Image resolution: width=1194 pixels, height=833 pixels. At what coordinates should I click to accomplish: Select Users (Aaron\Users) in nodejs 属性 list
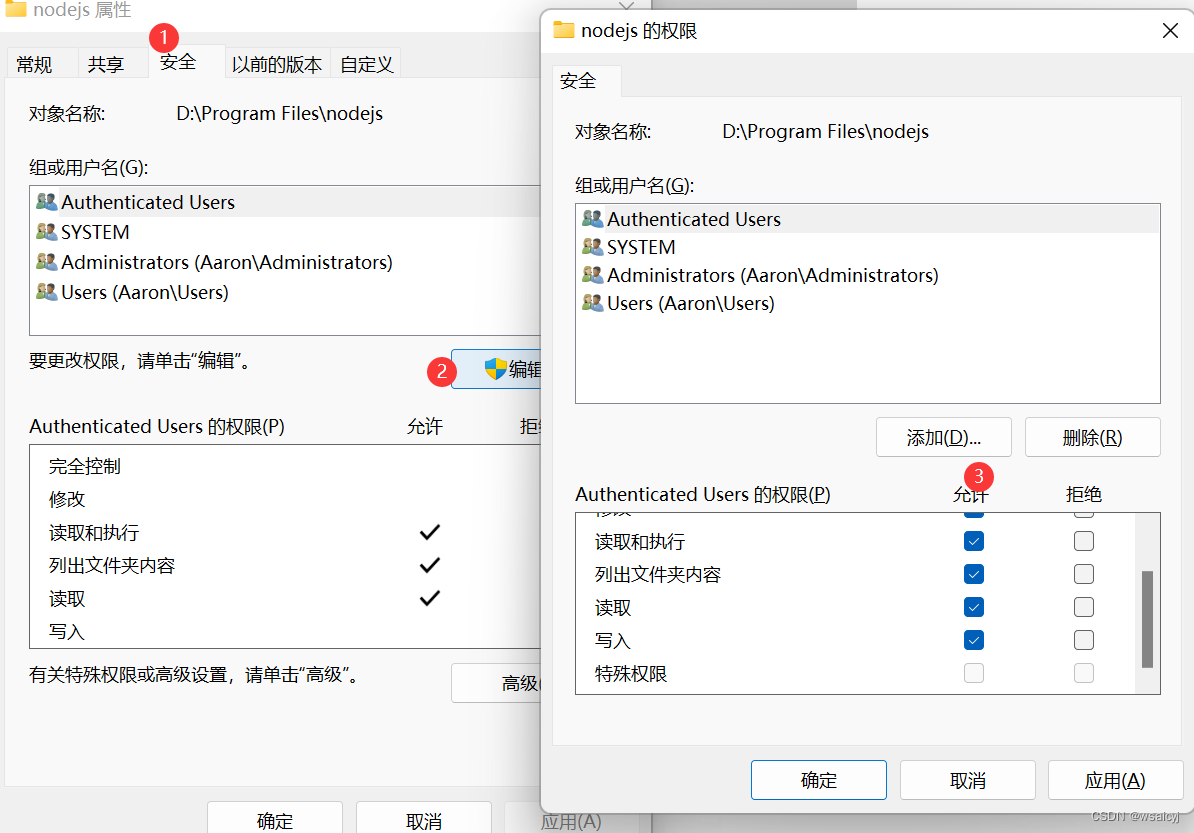[286, 292]
